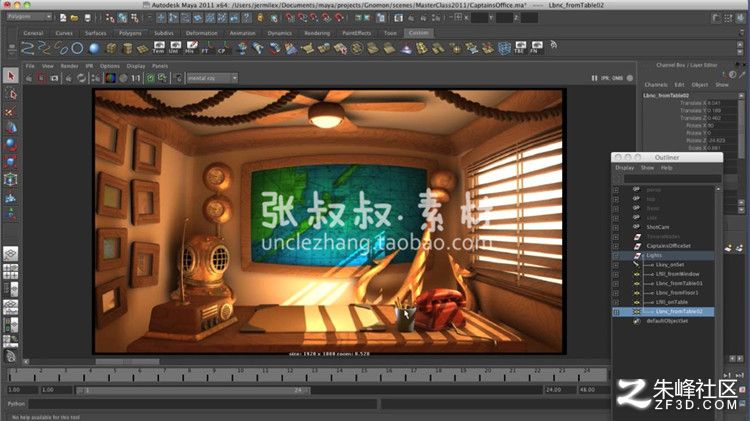Click the blue wireframe lattice shelf icon

point(504,48)
